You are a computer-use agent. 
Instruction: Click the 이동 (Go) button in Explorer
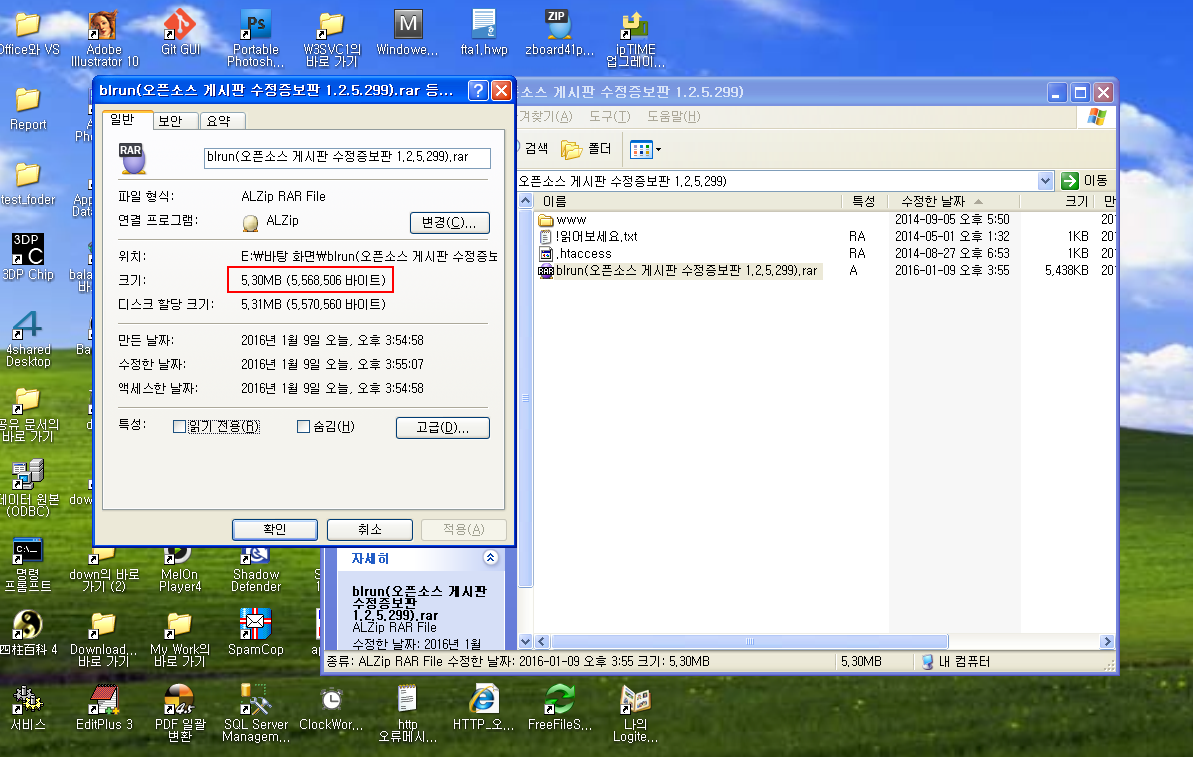pos(1085,180)
